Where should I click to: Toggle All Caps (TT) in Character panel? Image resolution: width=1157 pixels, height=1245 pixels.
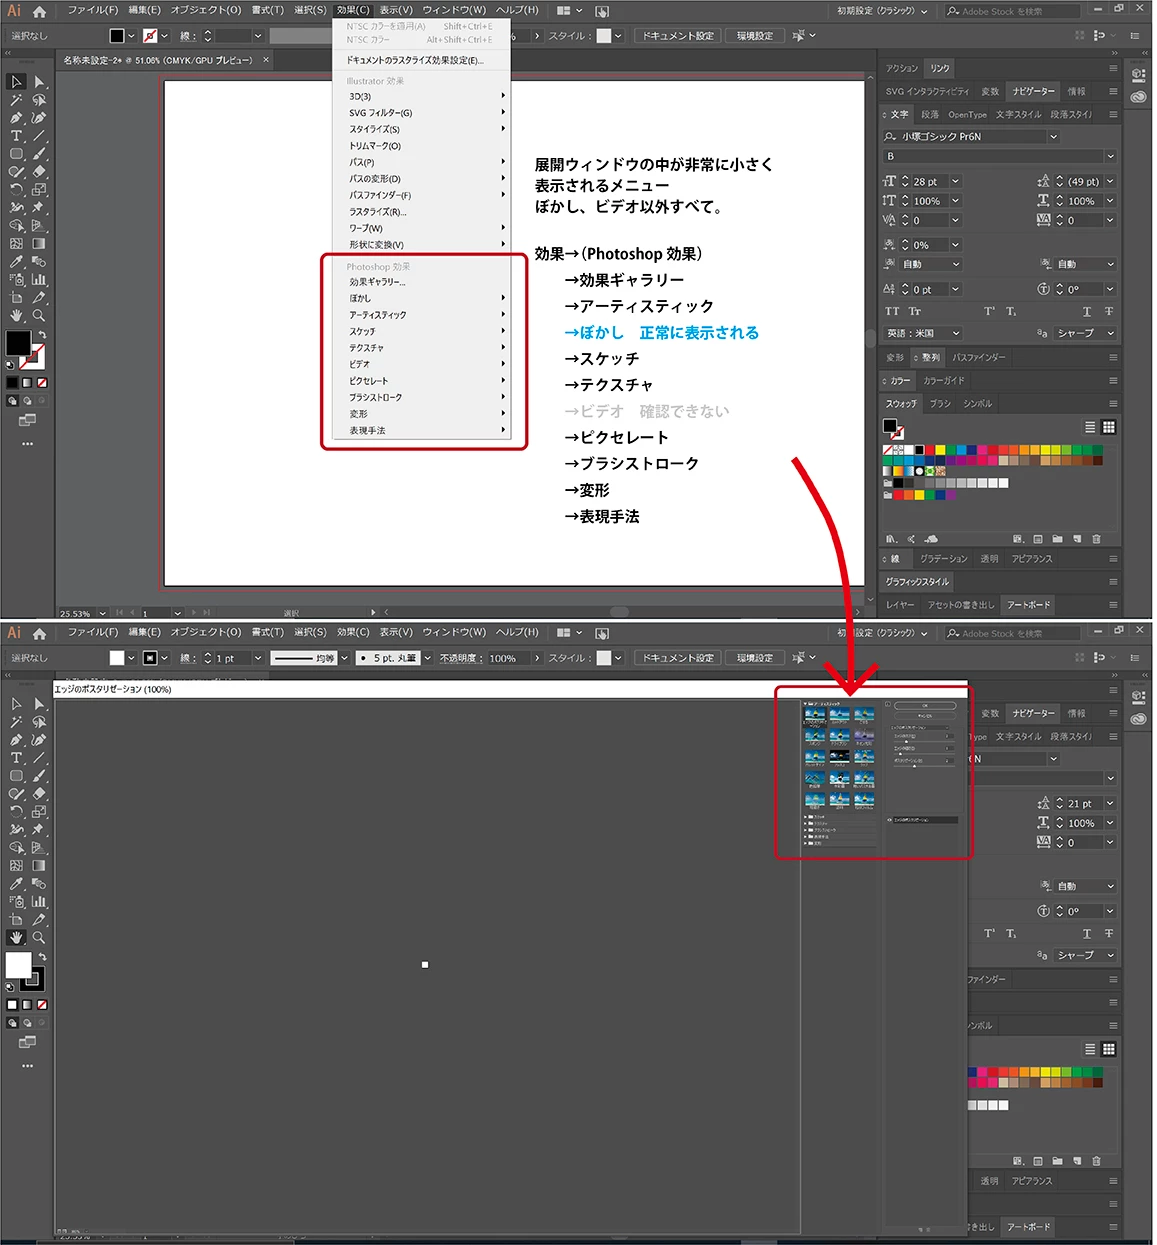[x=892, y=312]
